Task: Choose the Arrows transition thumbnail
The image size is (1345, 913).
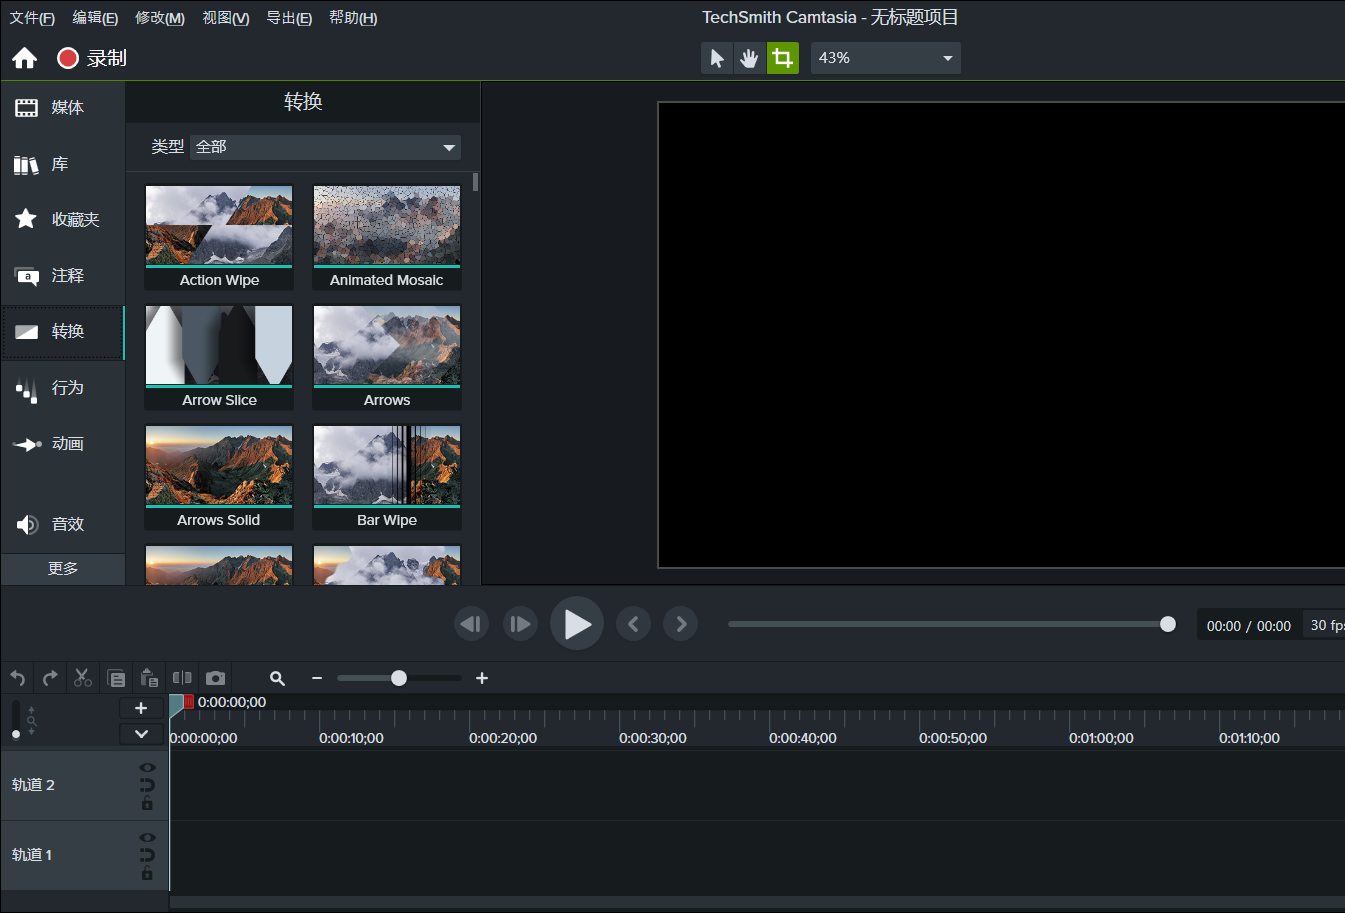Action: click(387, 358)
